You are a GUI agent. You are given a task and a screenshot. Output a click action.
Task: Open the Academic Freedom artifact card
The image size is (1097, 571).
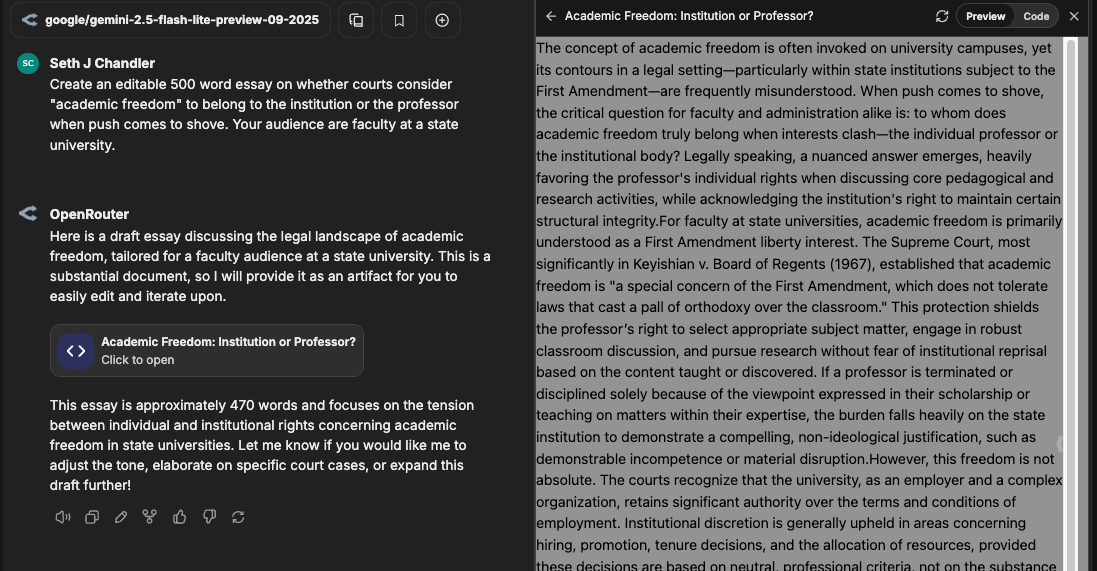pyautogui.click(x=207, y=350)
